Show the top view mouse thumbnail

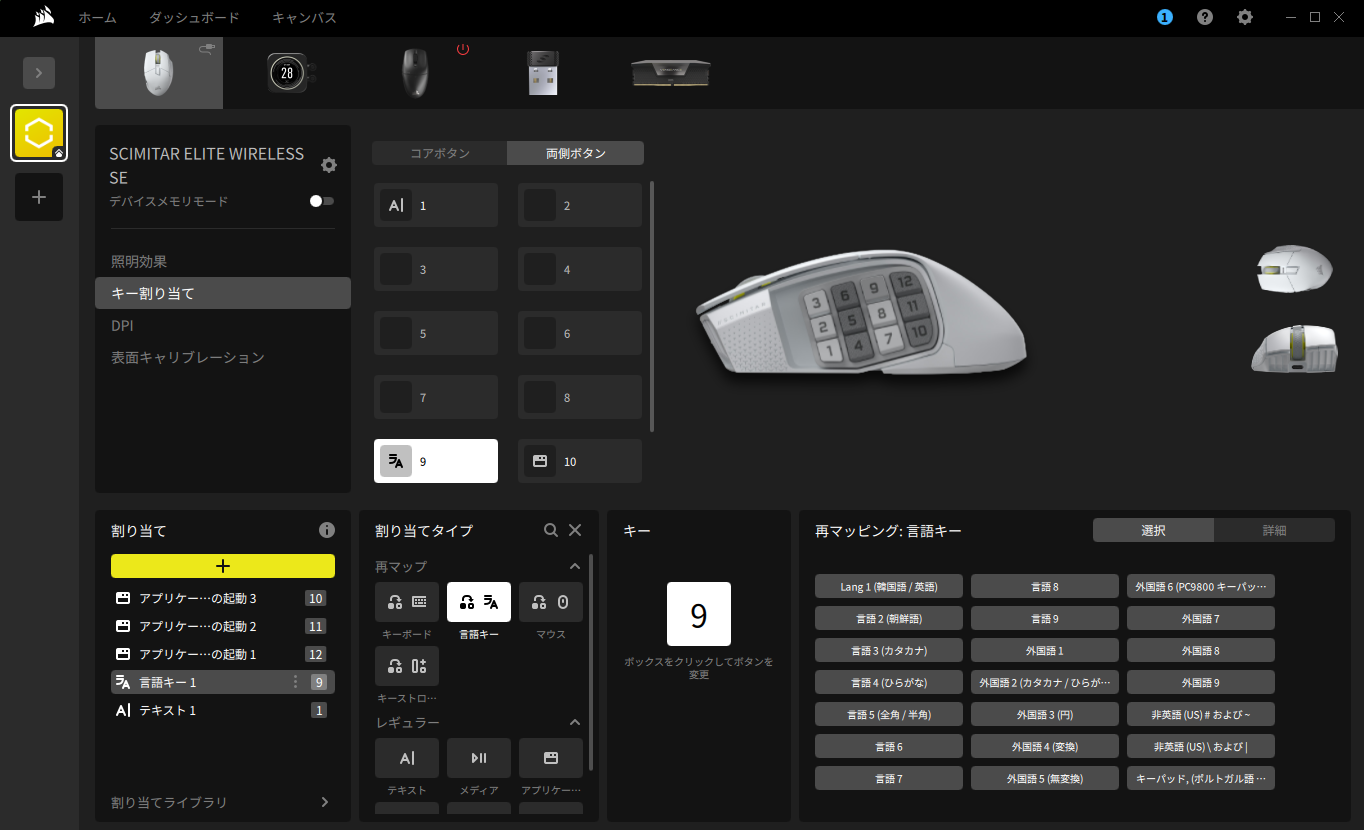[x=1295, y=270]
